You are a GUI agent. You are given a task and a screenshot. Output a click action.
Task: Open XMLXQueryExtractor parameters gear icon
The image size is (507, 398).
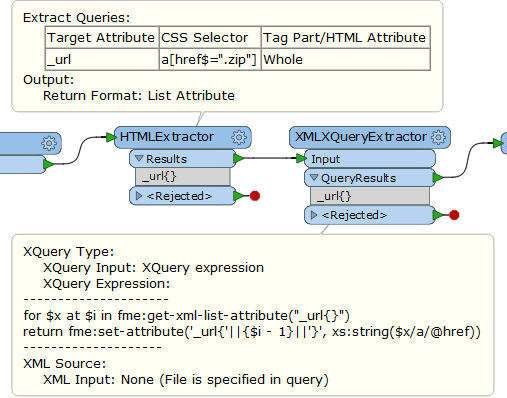(438, 137)
